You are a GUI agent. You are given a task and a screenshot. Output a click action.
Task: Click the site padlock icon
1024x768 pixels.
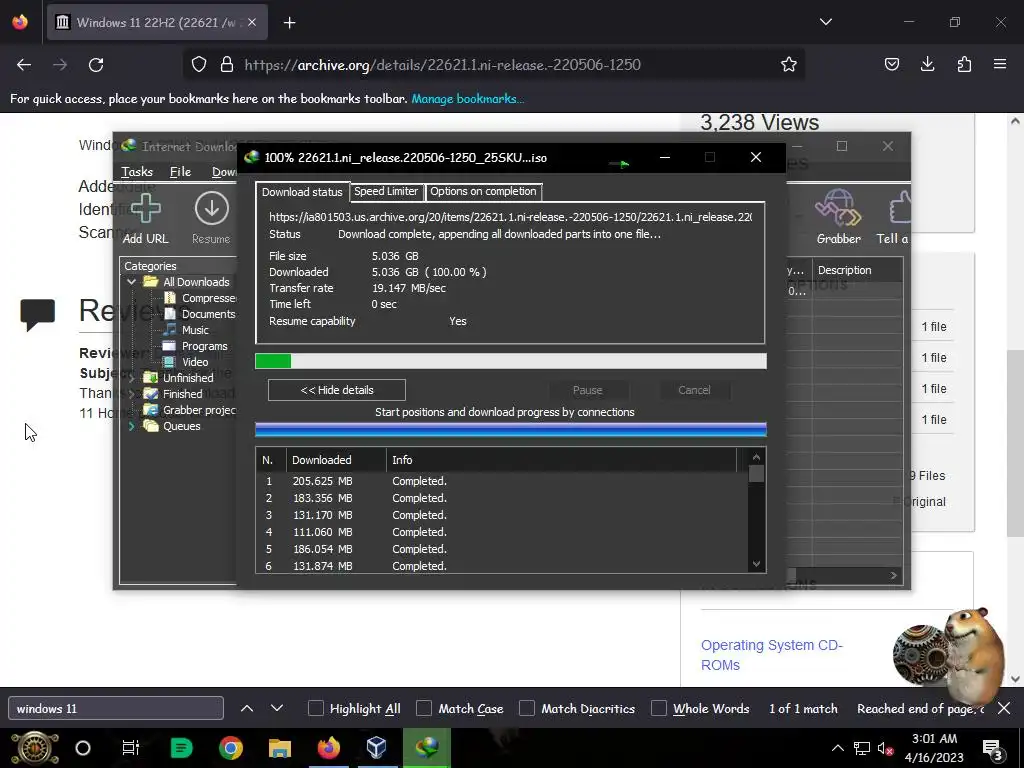(227, 65)
